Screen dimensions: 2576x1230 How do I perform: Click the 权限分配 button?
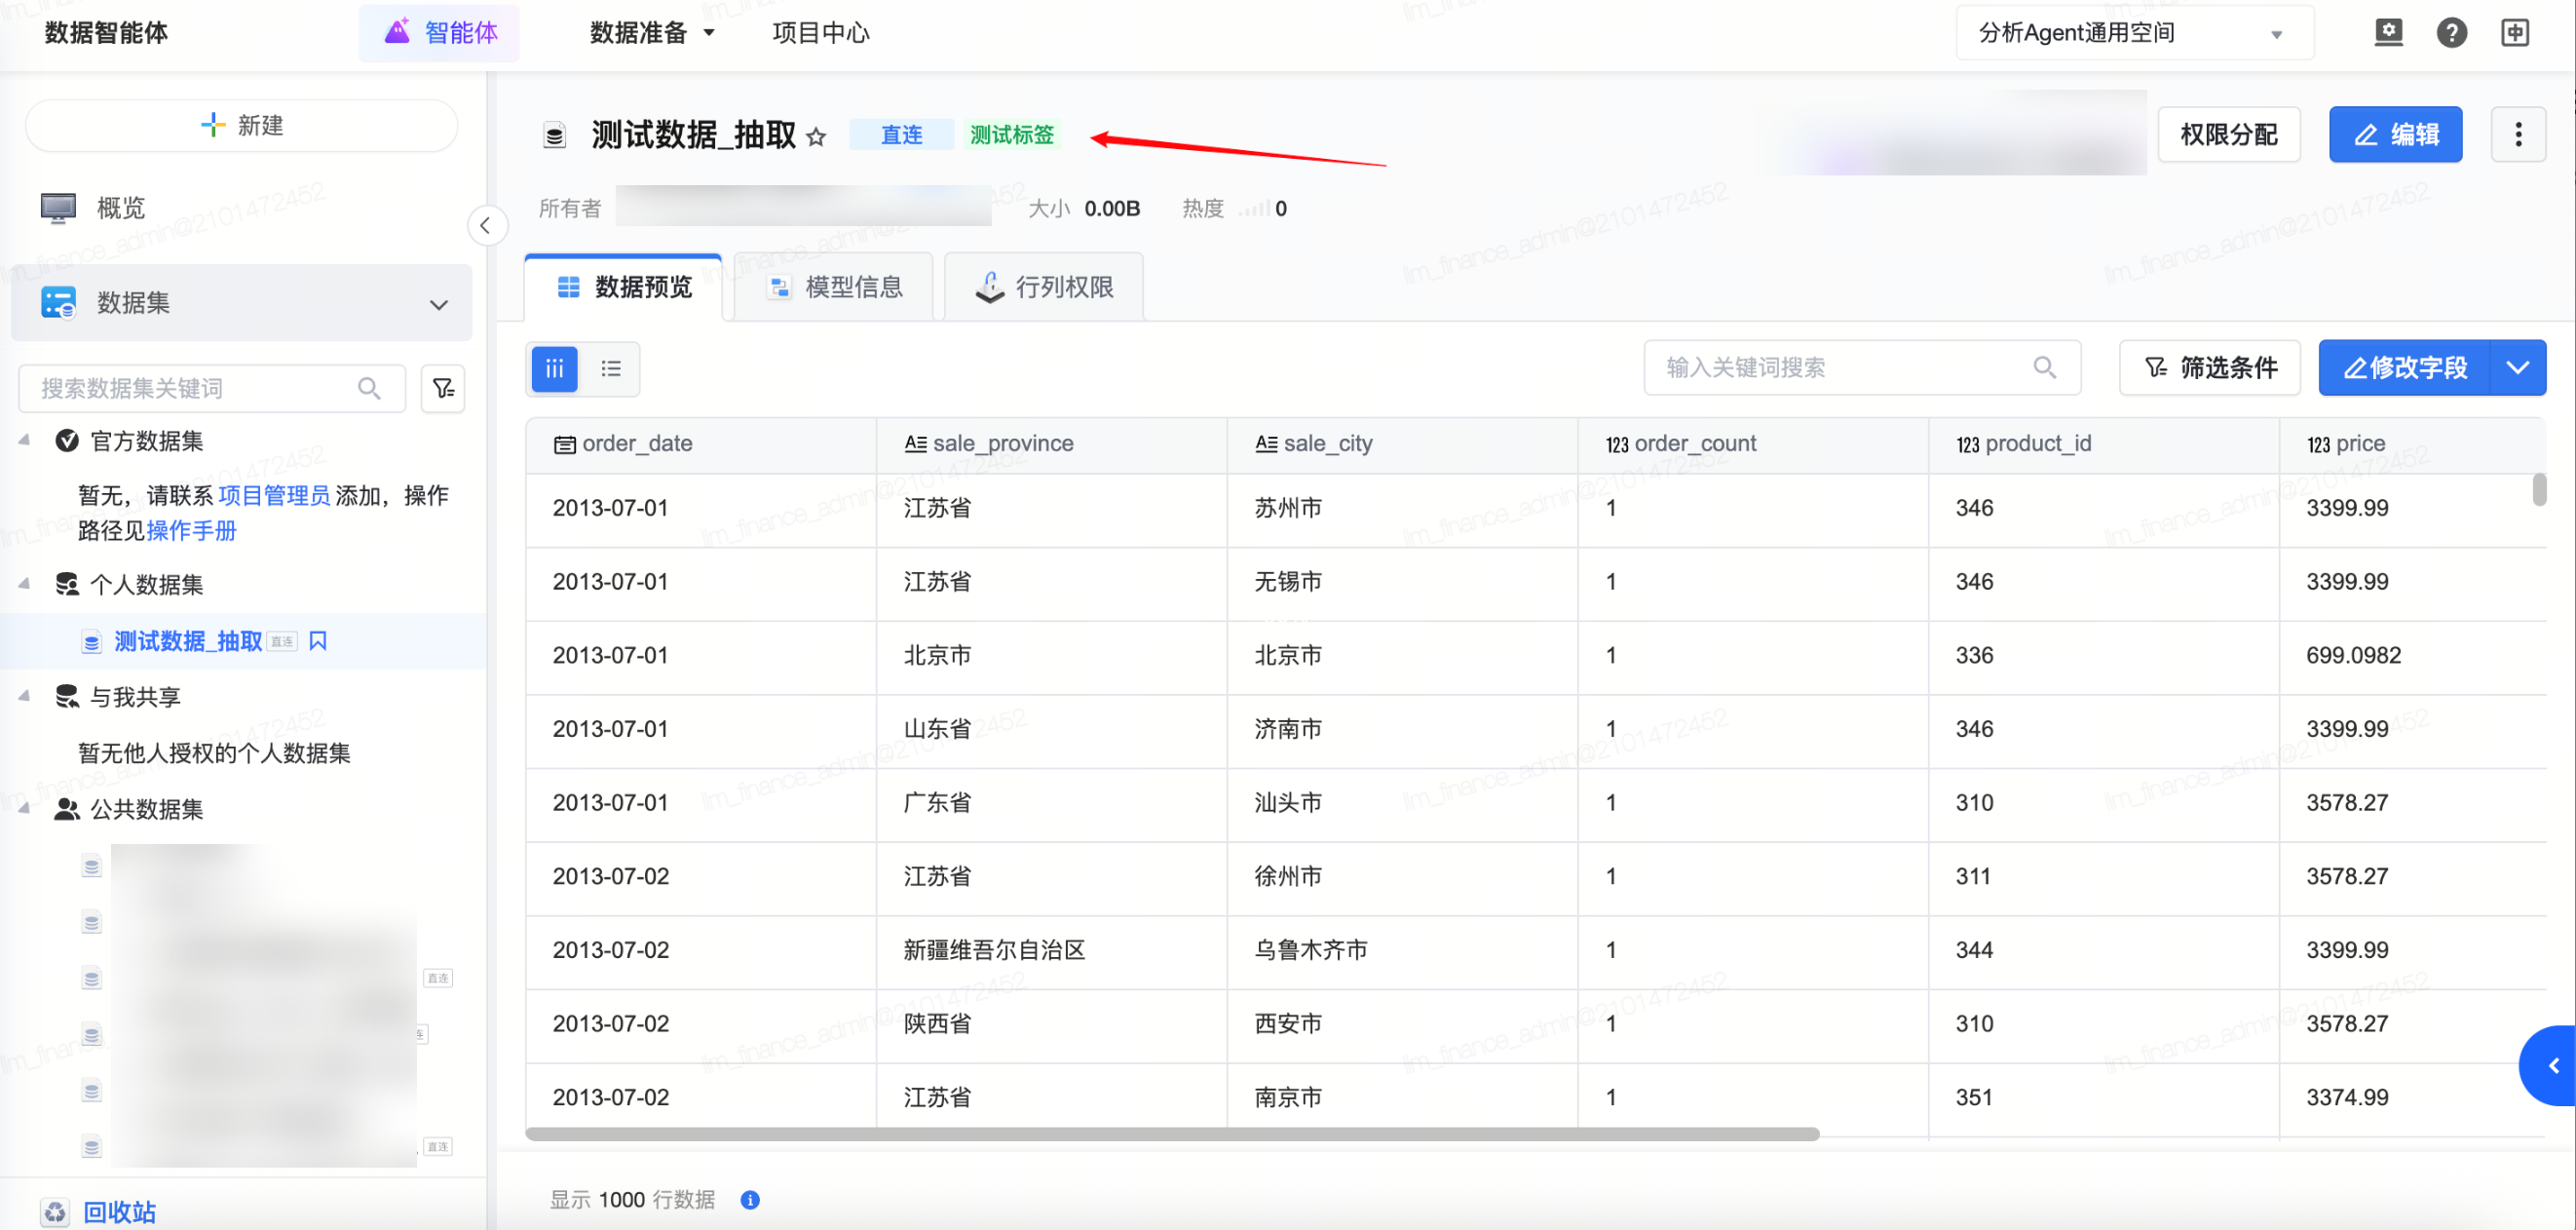click(2228, 134)
